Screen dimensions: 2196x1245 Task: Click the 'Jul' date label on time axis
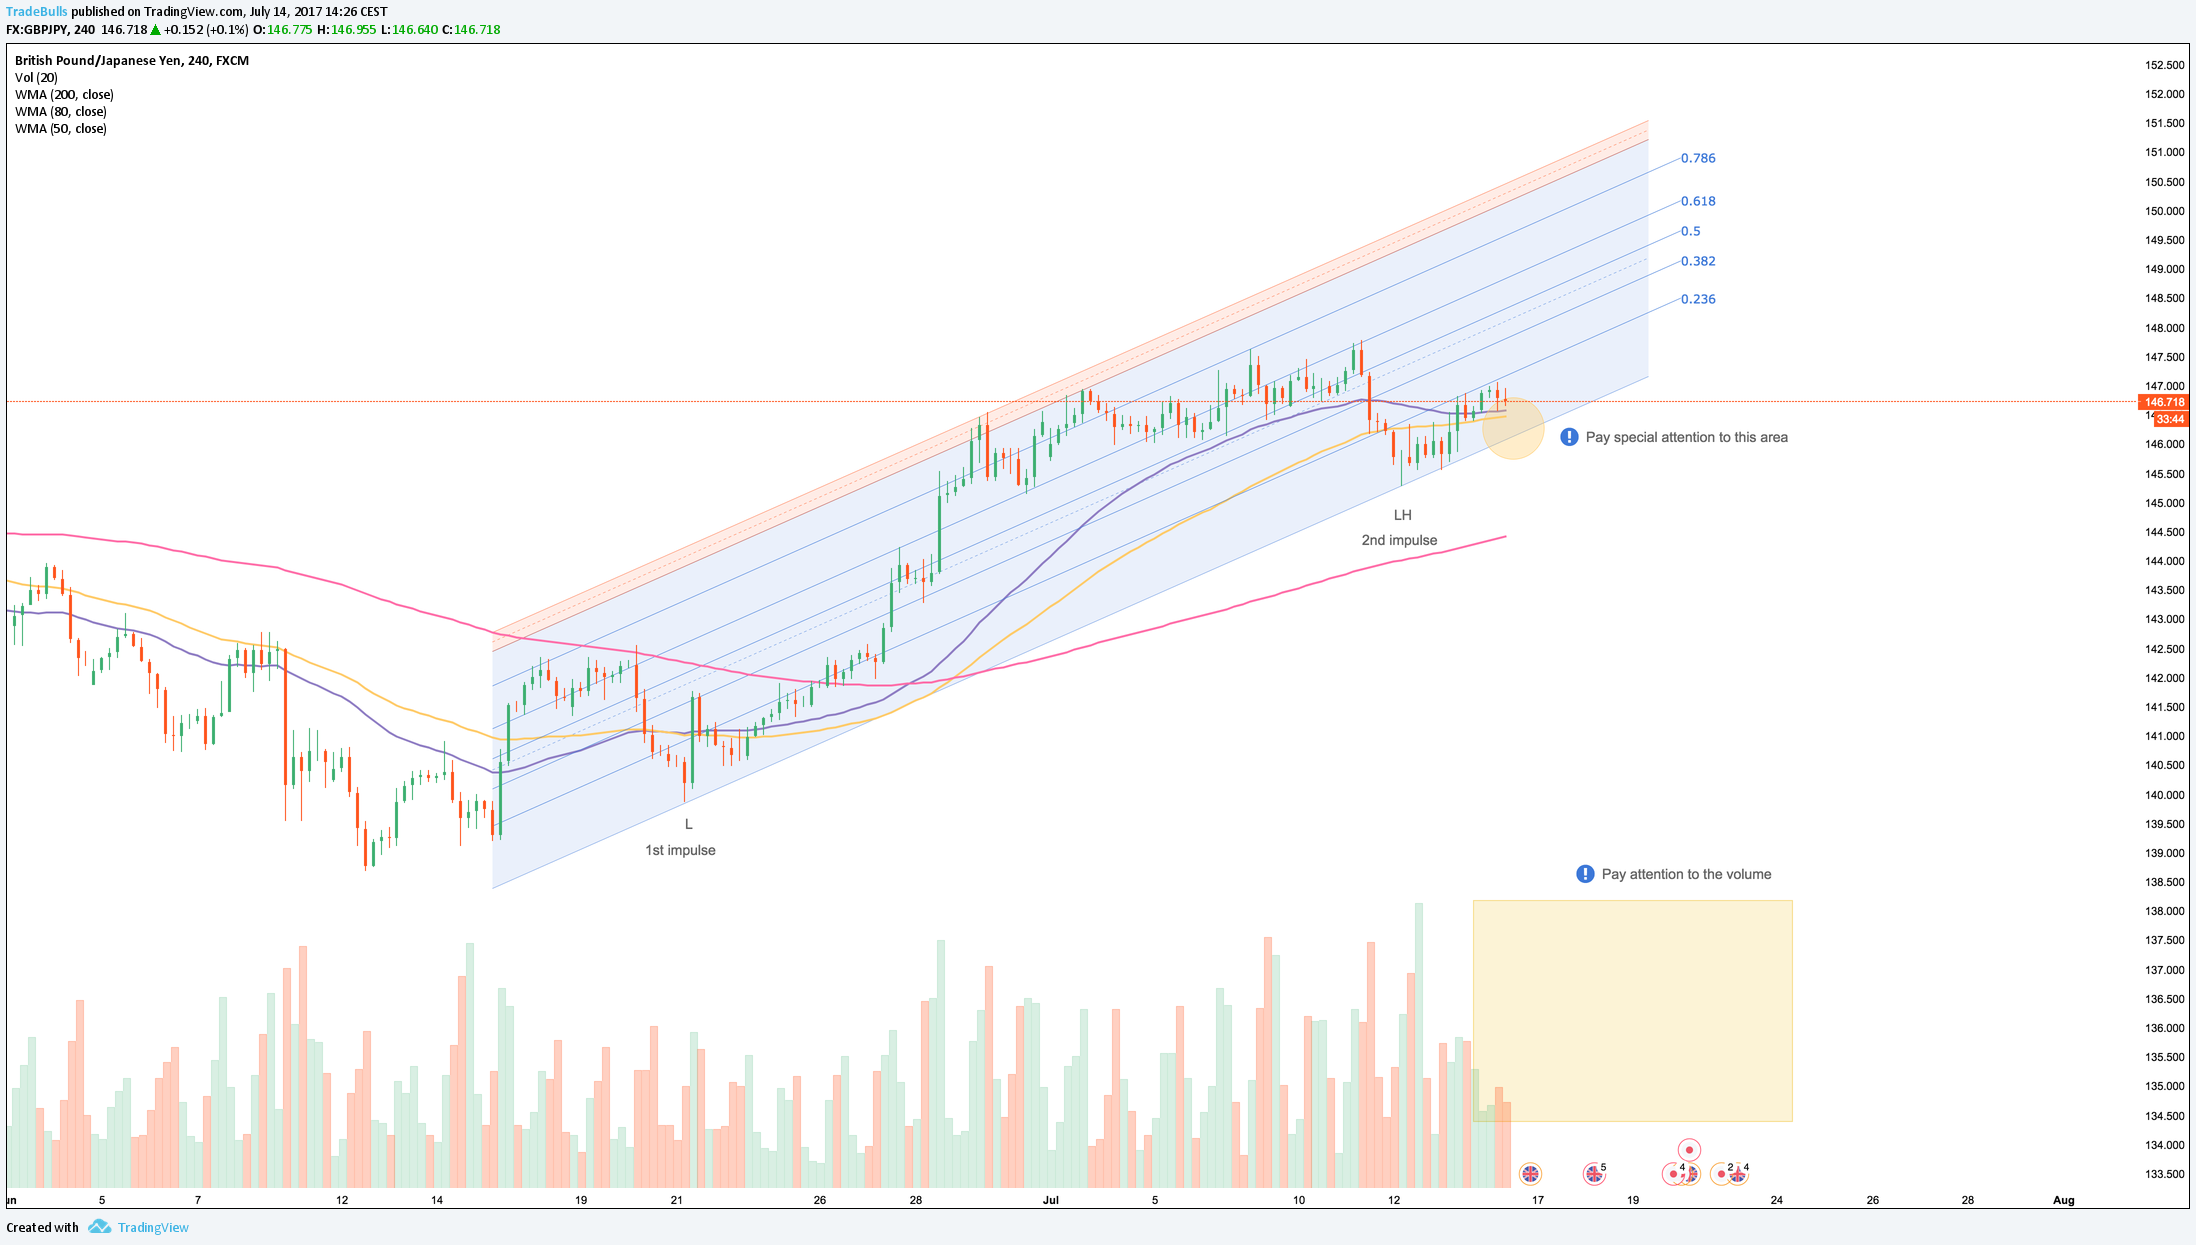coord(1050,1200)
